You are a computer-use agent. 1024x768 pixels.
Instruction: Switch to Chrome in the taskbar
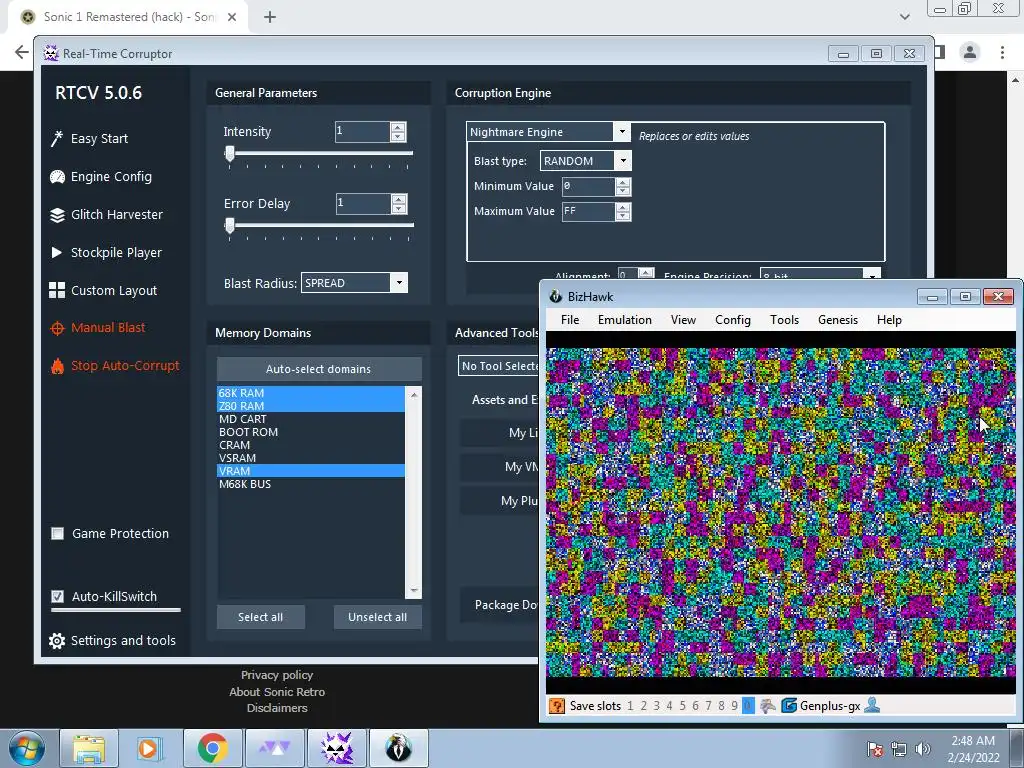[212, 748]
